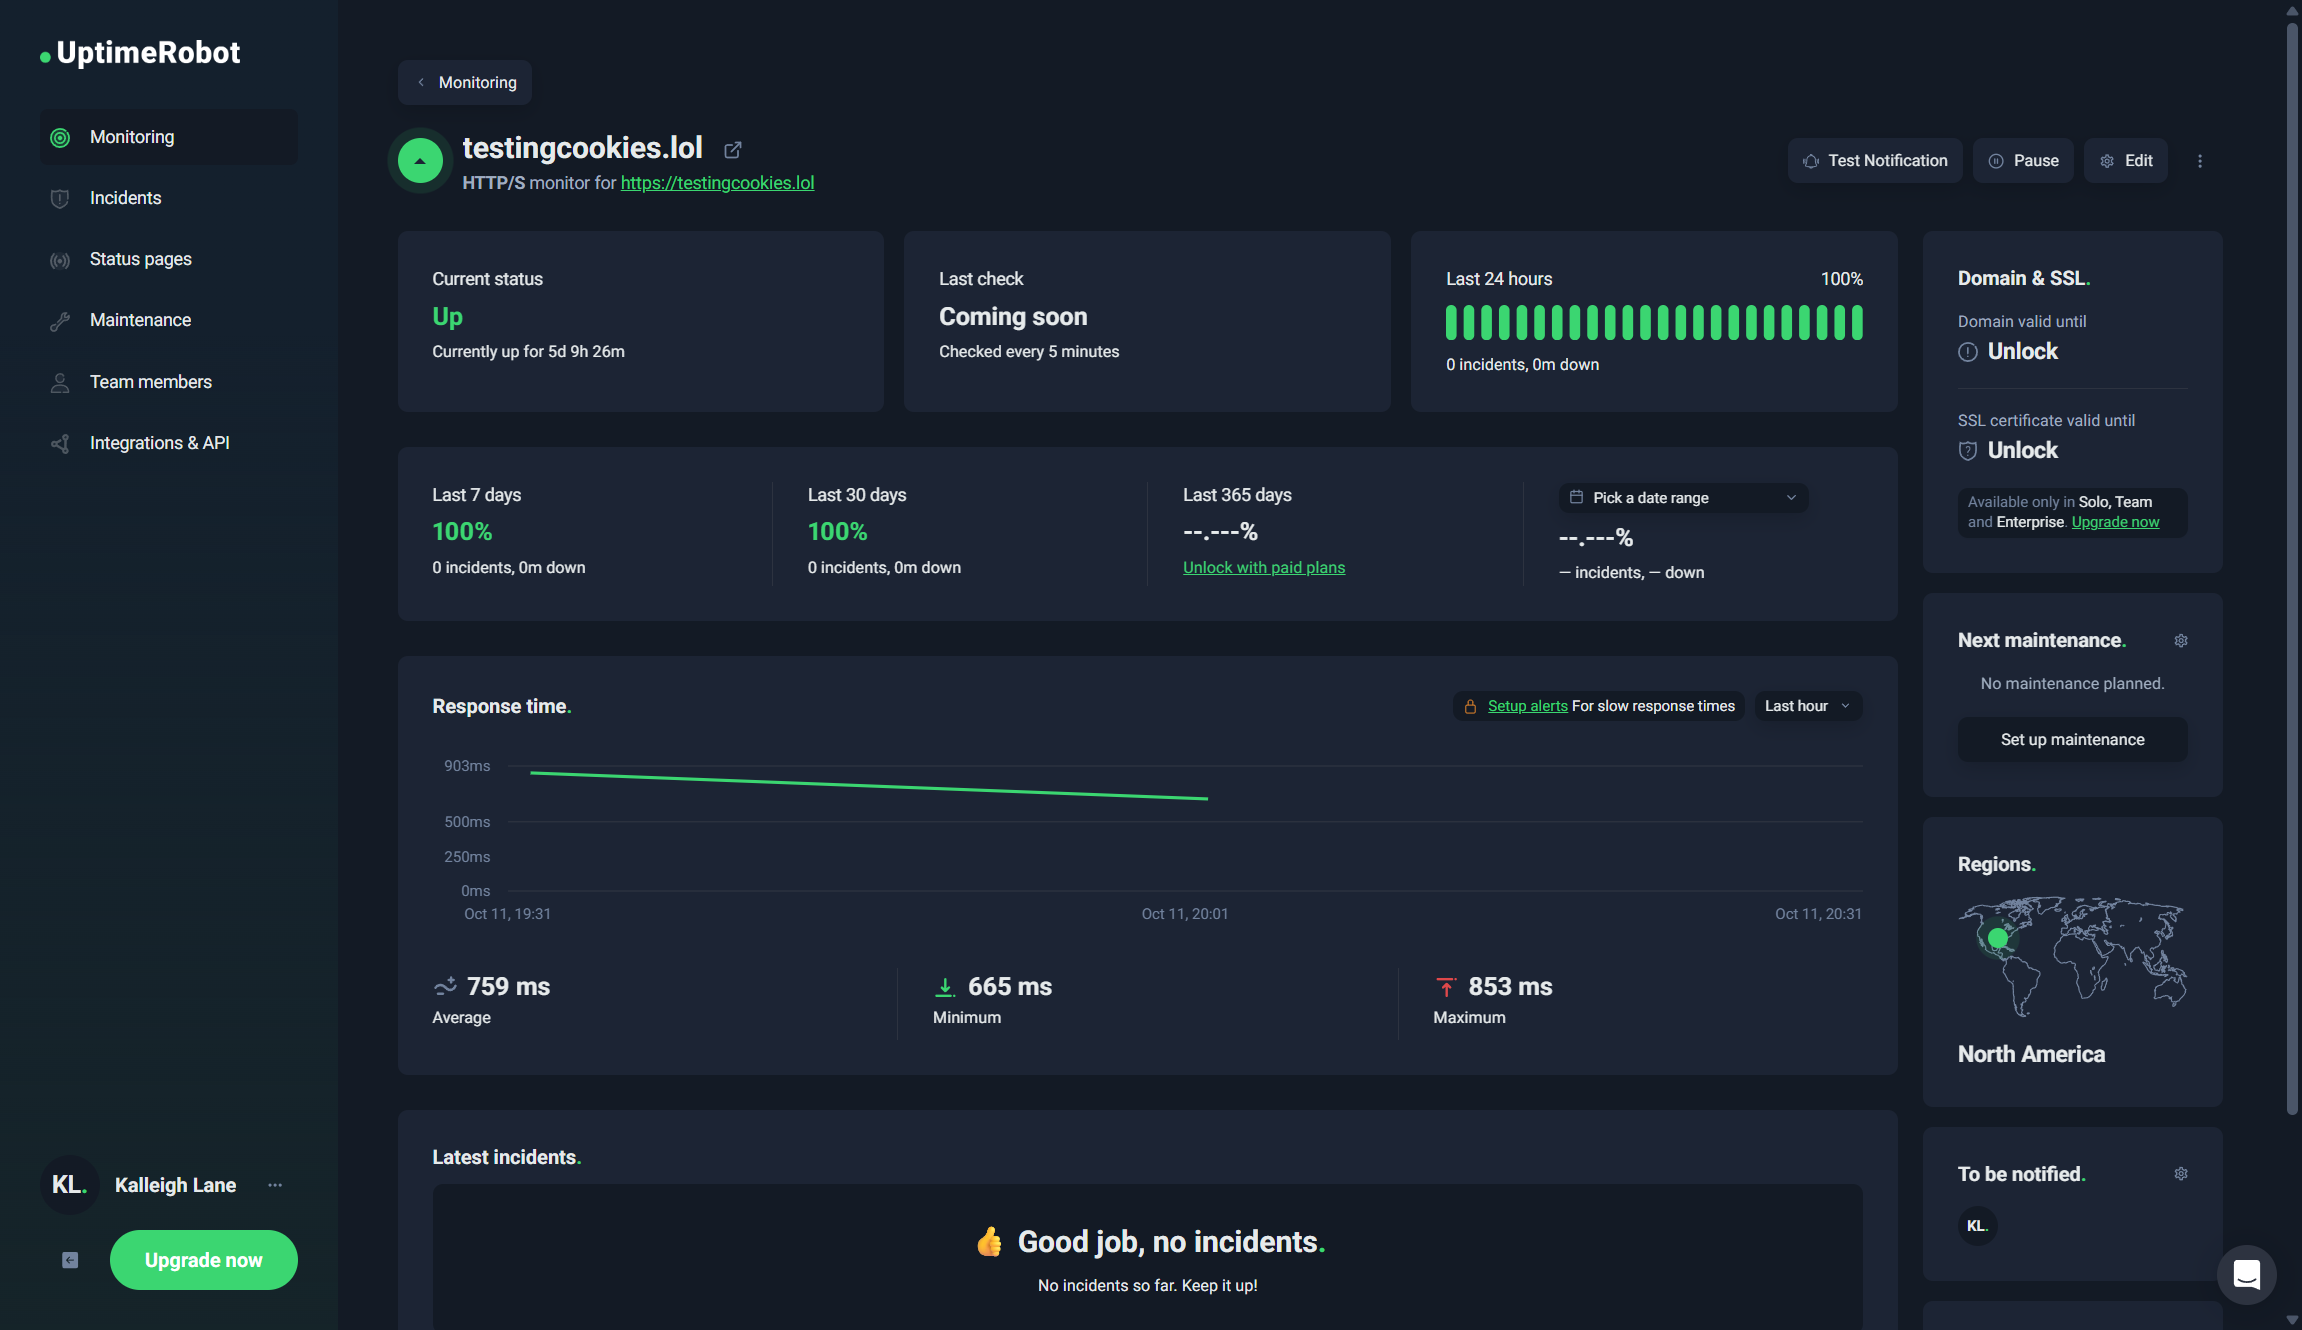2302x1330 pixels.
Task: Open testingcookies.lol via the external link icon
Action: 733,149
